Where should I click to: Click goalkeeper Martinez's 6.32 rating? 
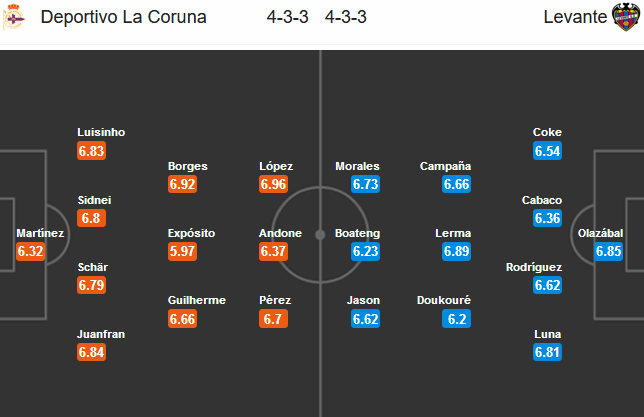[x=31, y=252]
